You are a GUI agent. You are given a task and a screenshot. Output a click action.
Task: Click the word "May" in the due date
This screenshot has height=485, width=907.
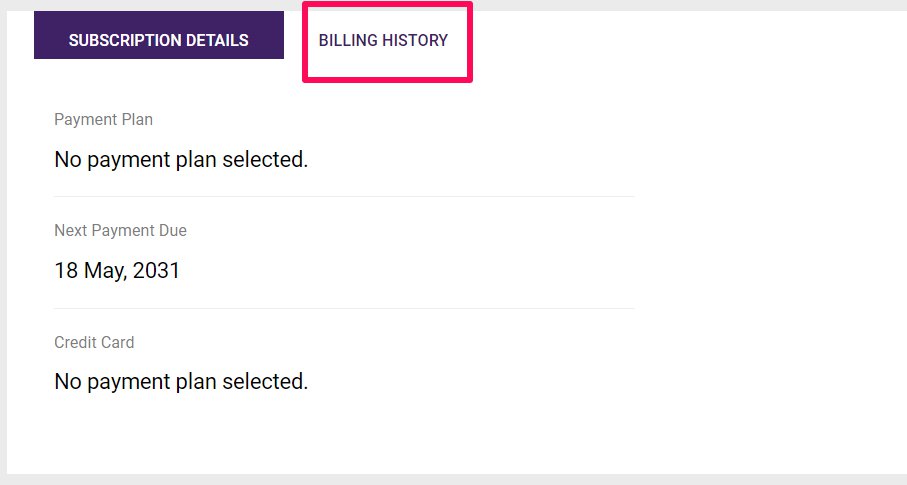[x=102, y=271]
